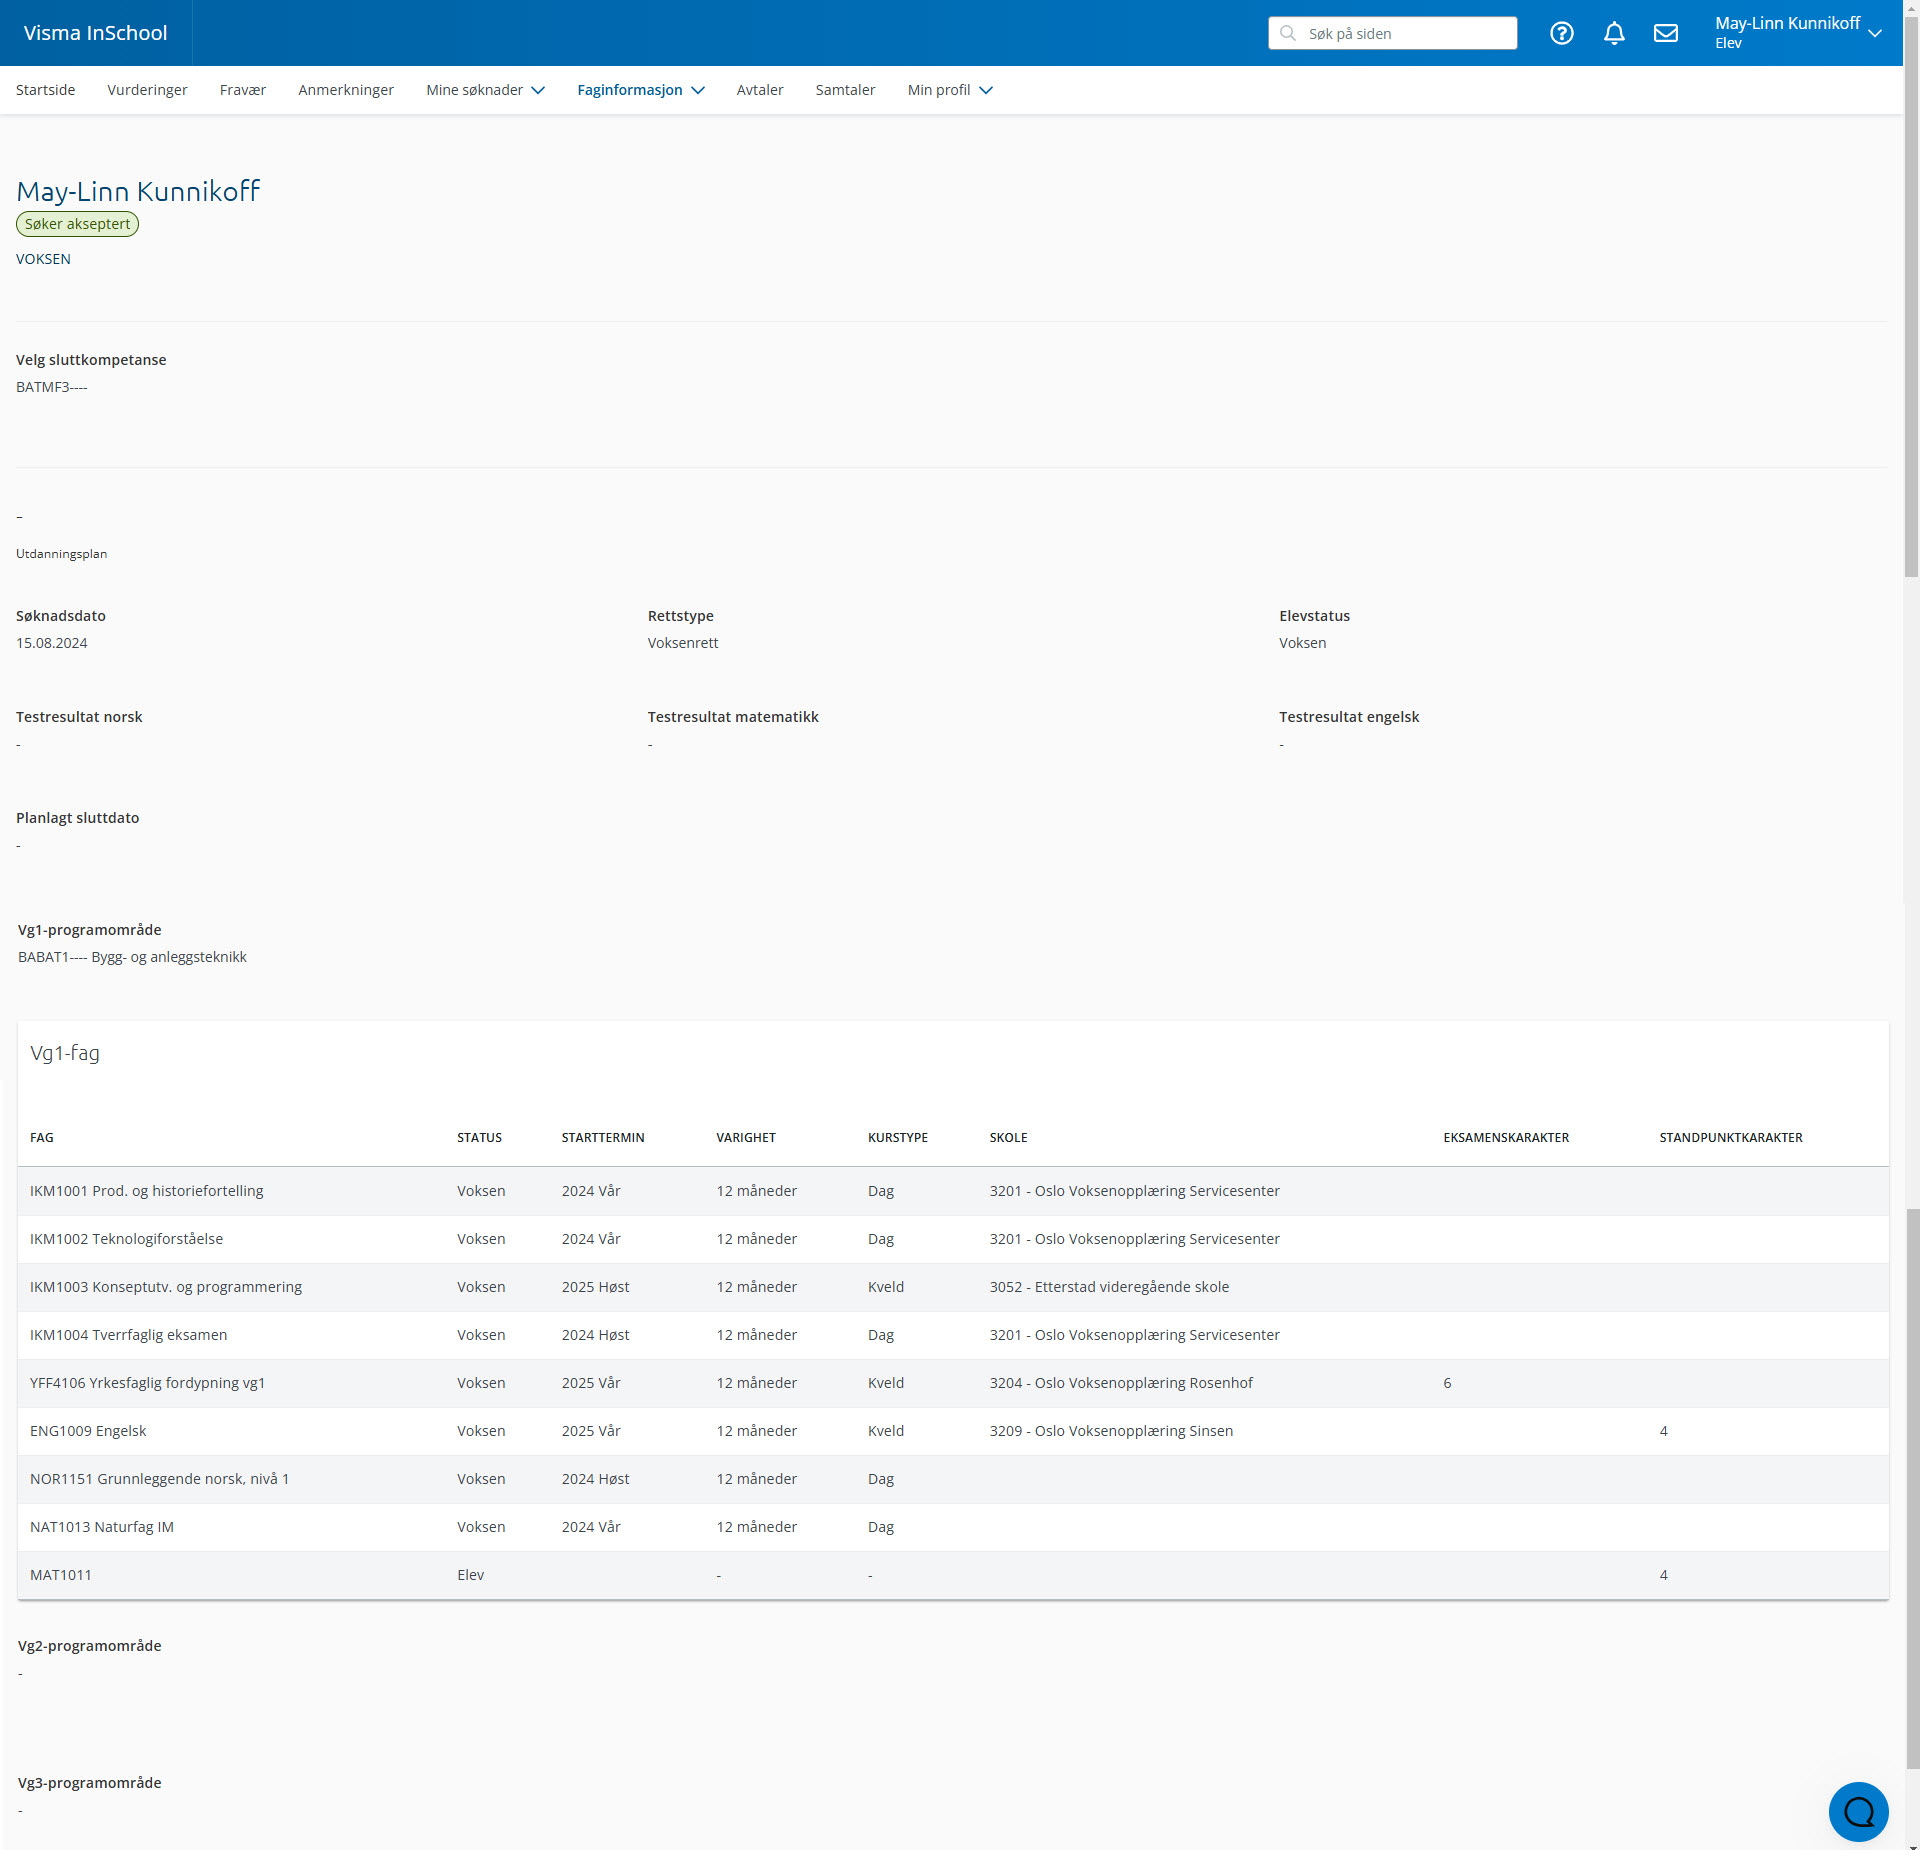Open the notifications bell icon
The height and width of the screenshot is (1850, 1920).
pos(1613,33)
